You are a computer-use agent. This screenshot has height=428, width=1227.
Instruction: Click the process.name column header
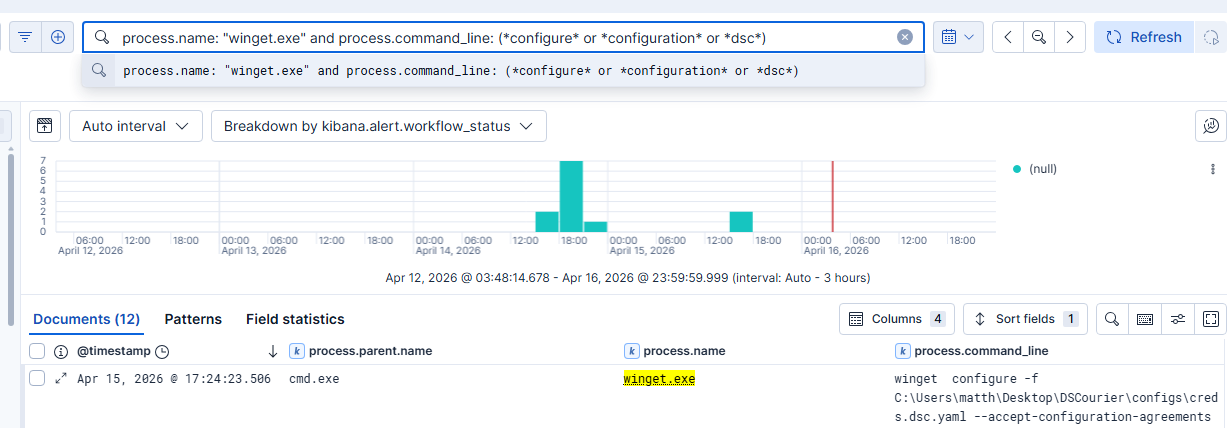tap(684, 351)
